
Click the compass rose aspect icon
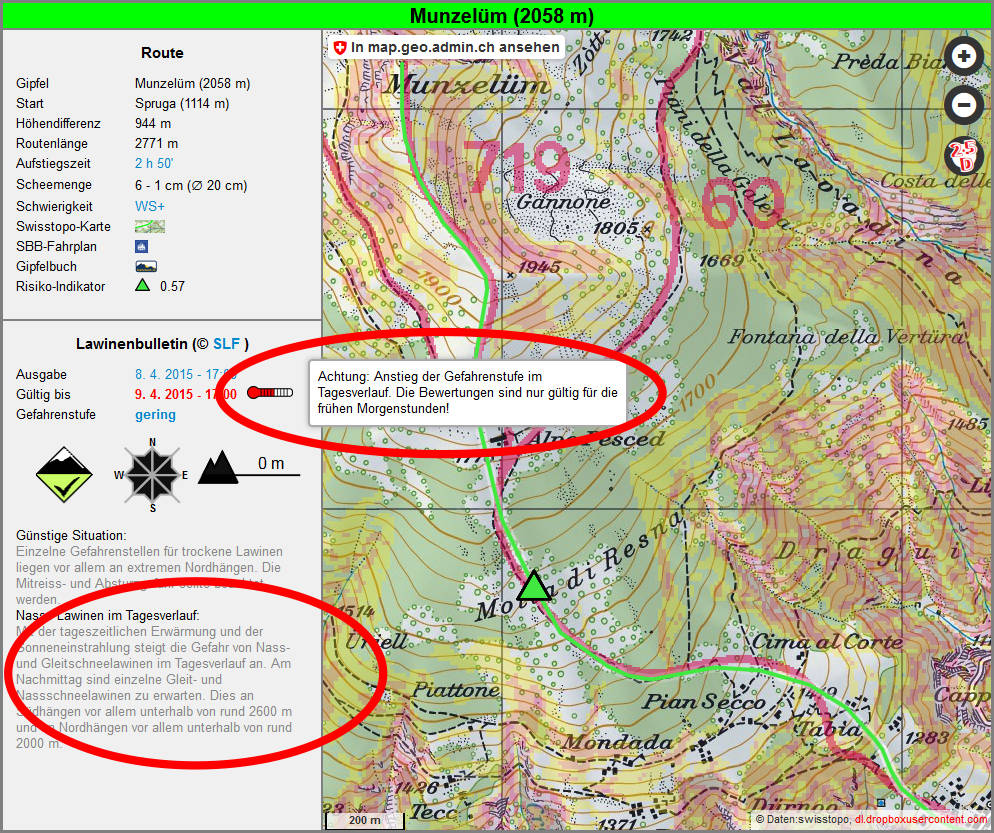coord(152,473)
